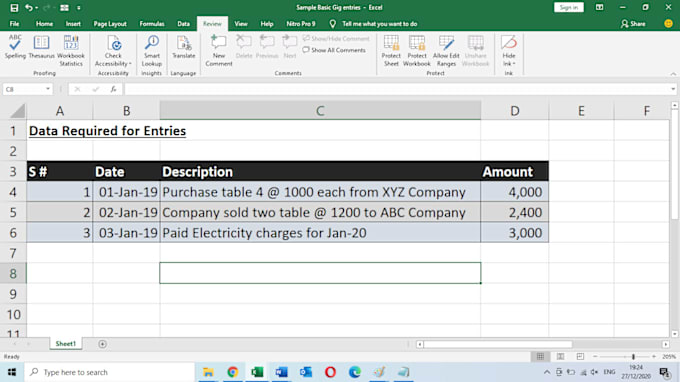Open Ribbon Display Options

pyautogui.click(x=599, y=7)
